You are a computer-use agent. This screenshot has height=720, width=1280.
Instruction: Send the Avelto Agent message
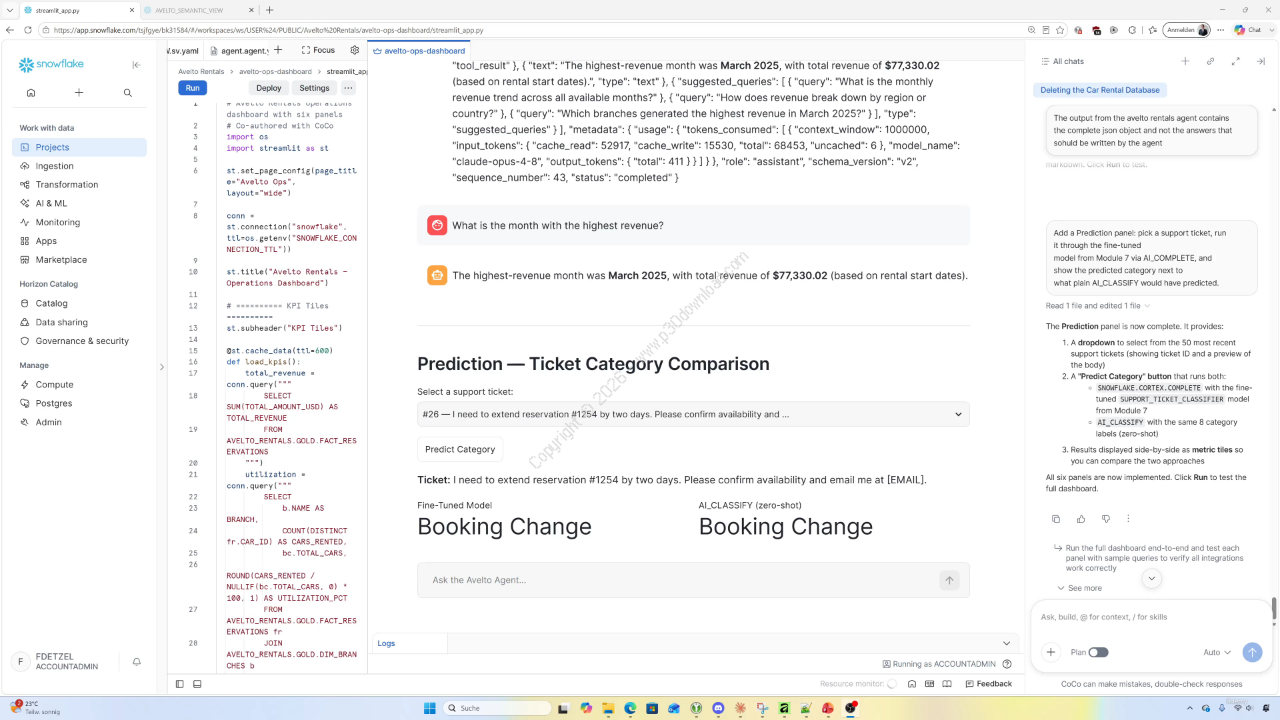(949, 580)
